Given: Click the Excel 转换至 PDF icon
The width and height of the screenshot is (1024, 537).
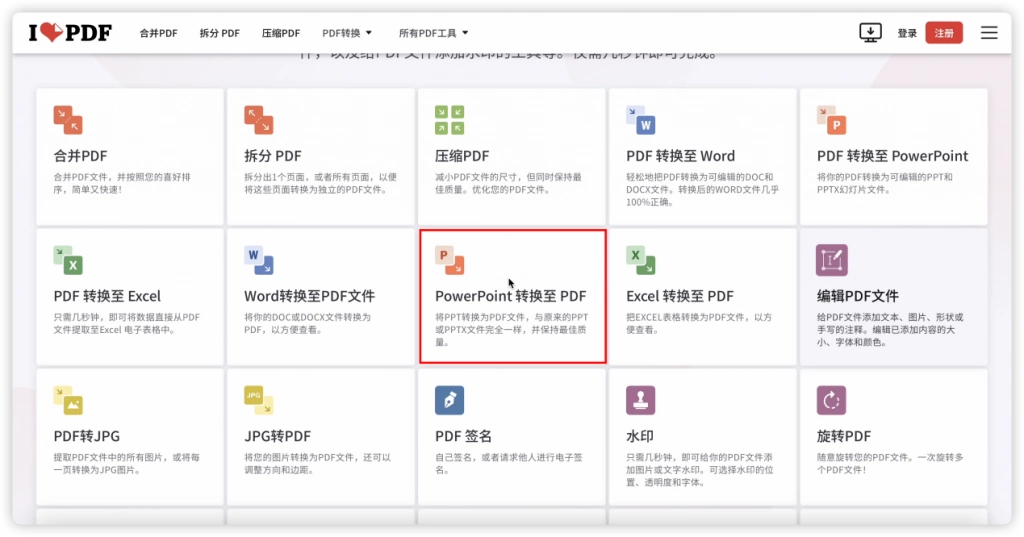Looking at the screenshot, I should pos(641,260).
